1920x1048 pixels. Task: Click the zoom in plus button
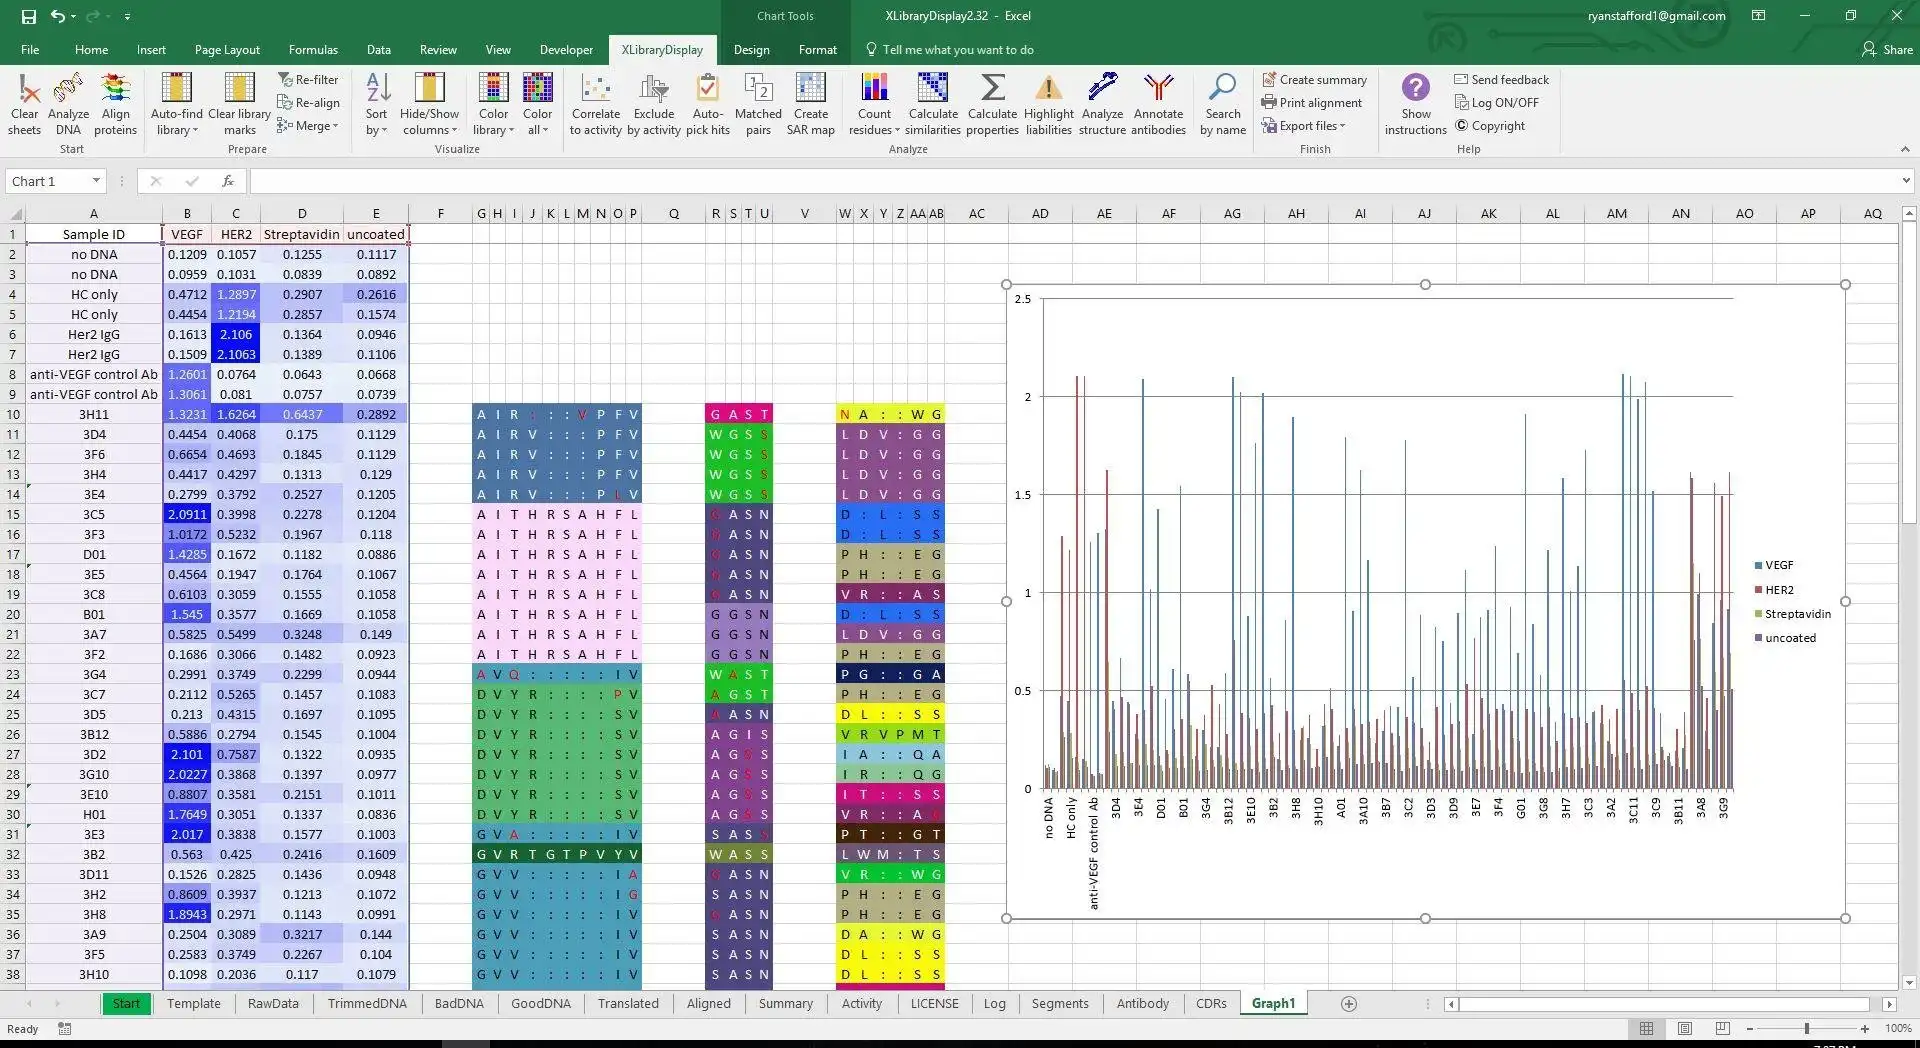click(x=1864, y=1028)
